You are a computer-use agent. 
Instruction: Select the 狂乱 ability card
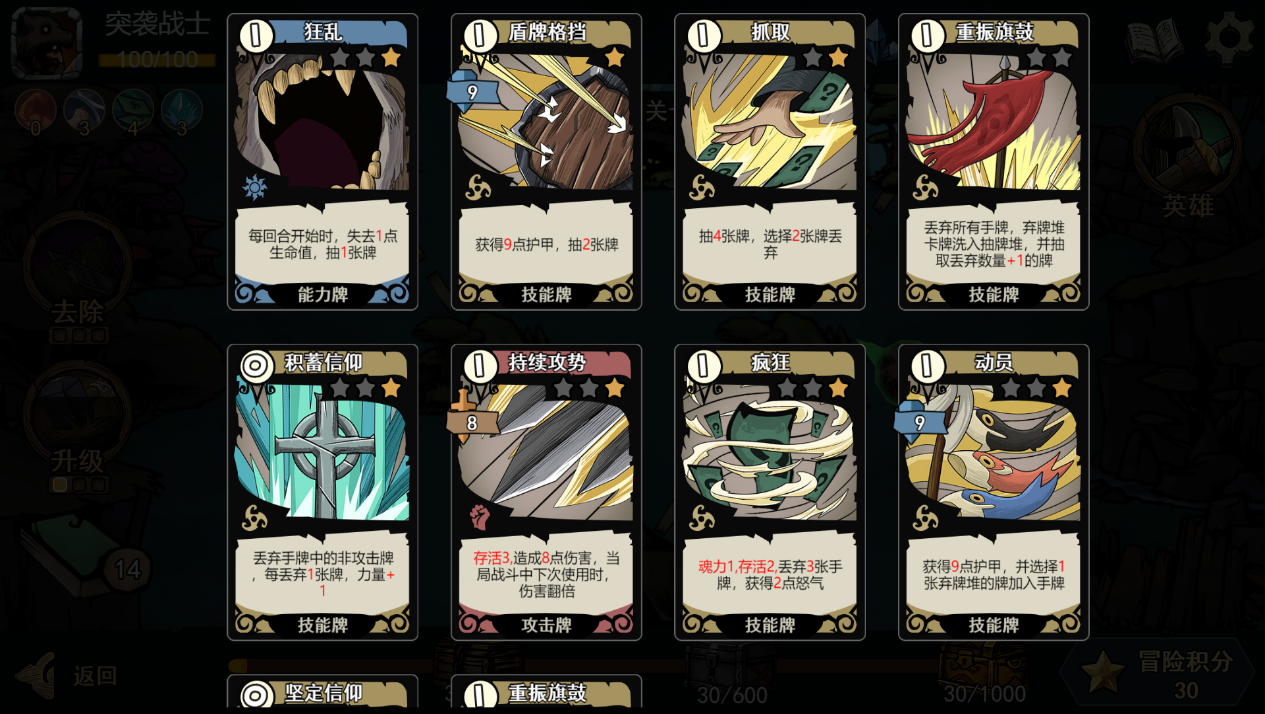[322, 162]
